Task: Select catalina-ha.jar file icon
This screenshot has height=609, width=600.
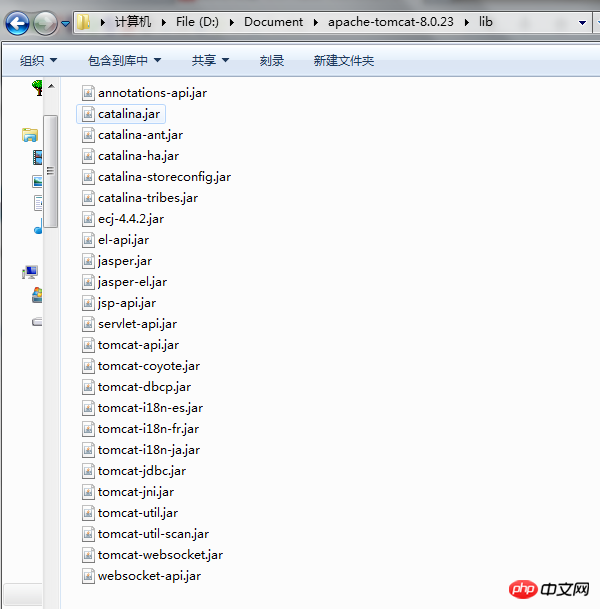Action: coord(88,156)
